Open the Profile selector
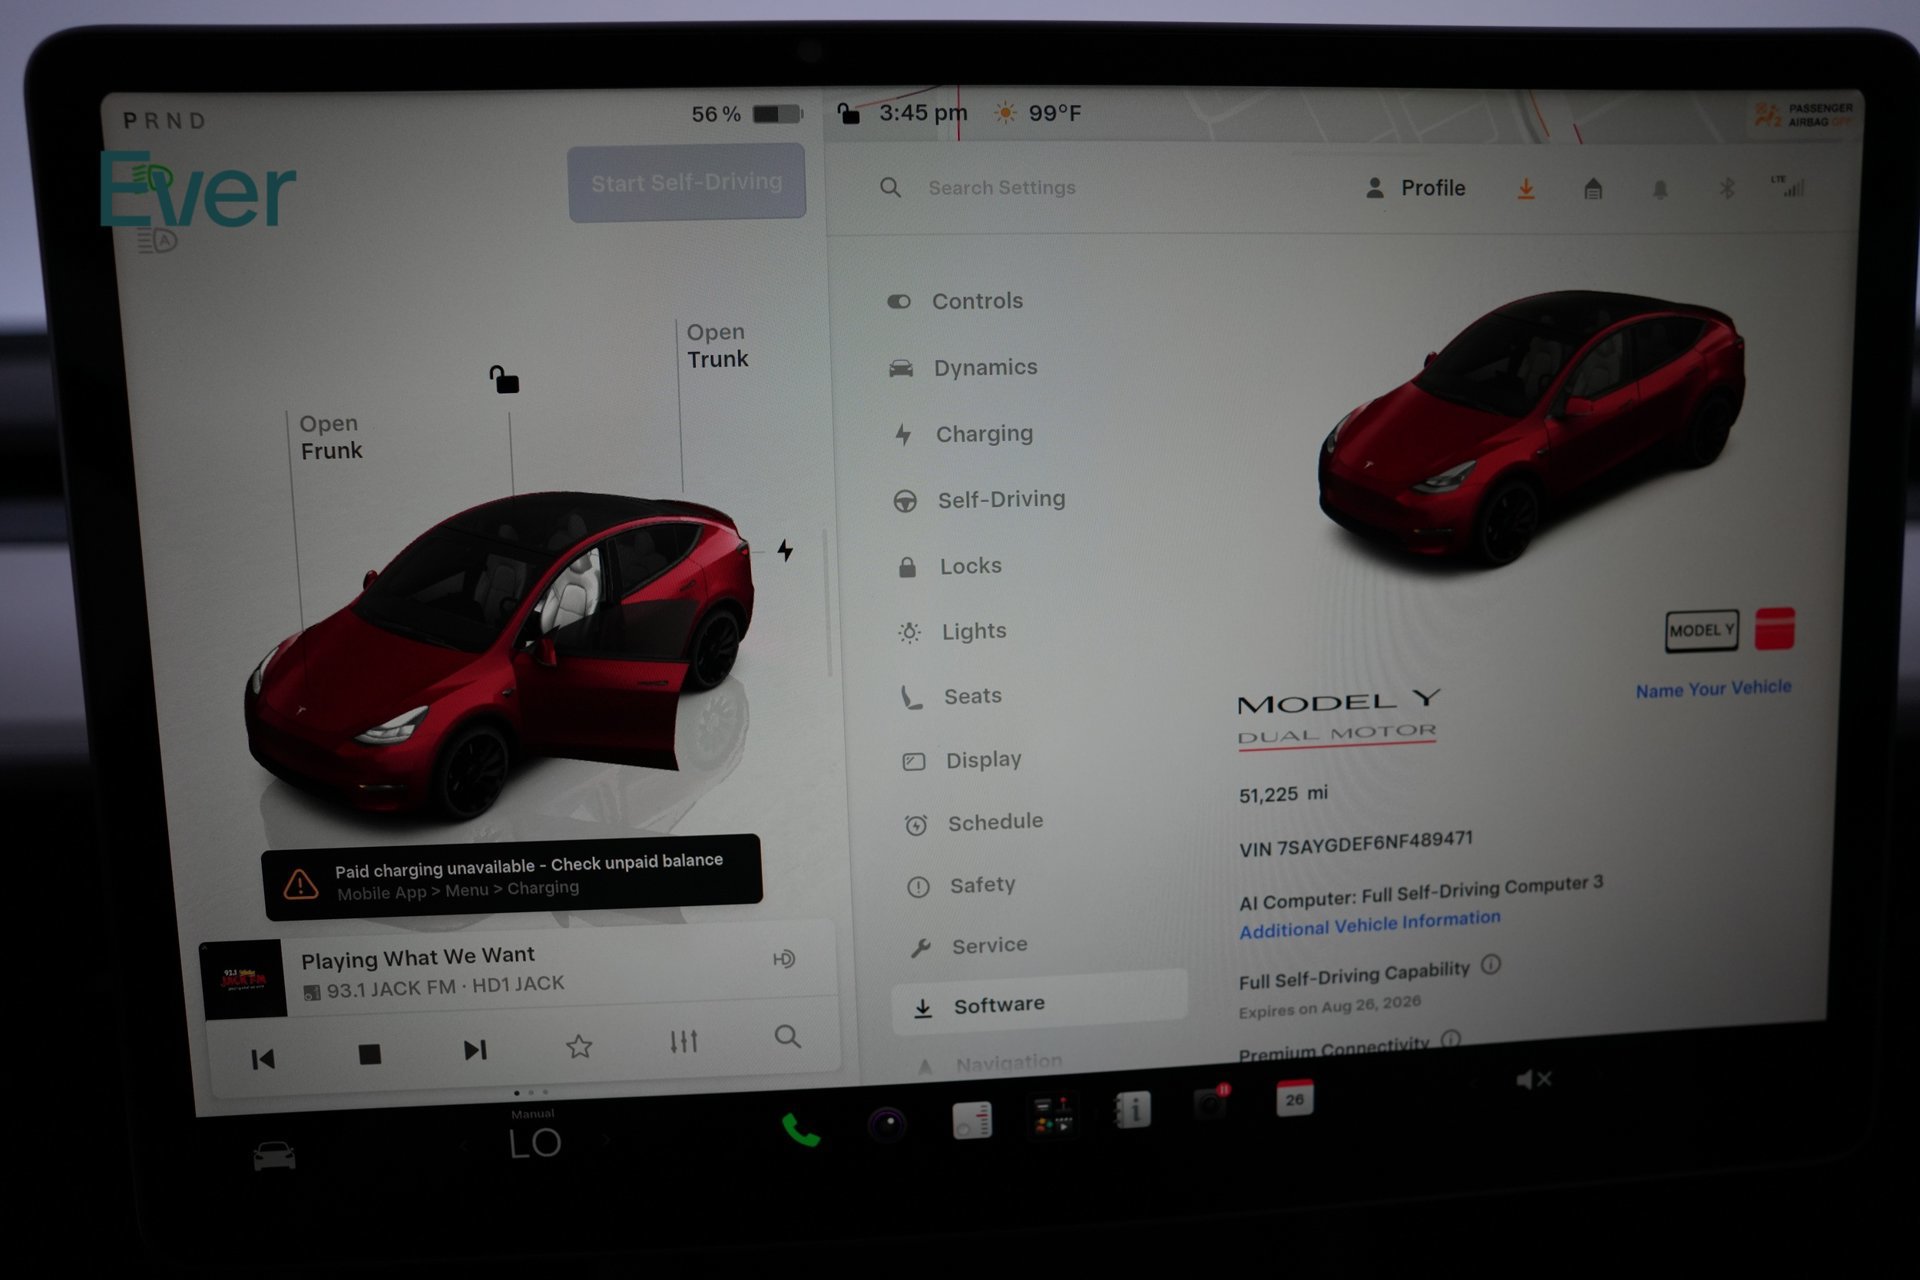 [x=1415, y=188]
